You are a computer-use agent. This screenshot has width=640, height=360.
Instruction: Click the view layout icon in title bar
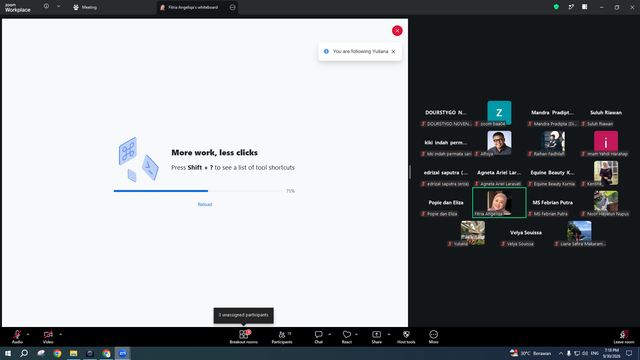click(585, 7)
